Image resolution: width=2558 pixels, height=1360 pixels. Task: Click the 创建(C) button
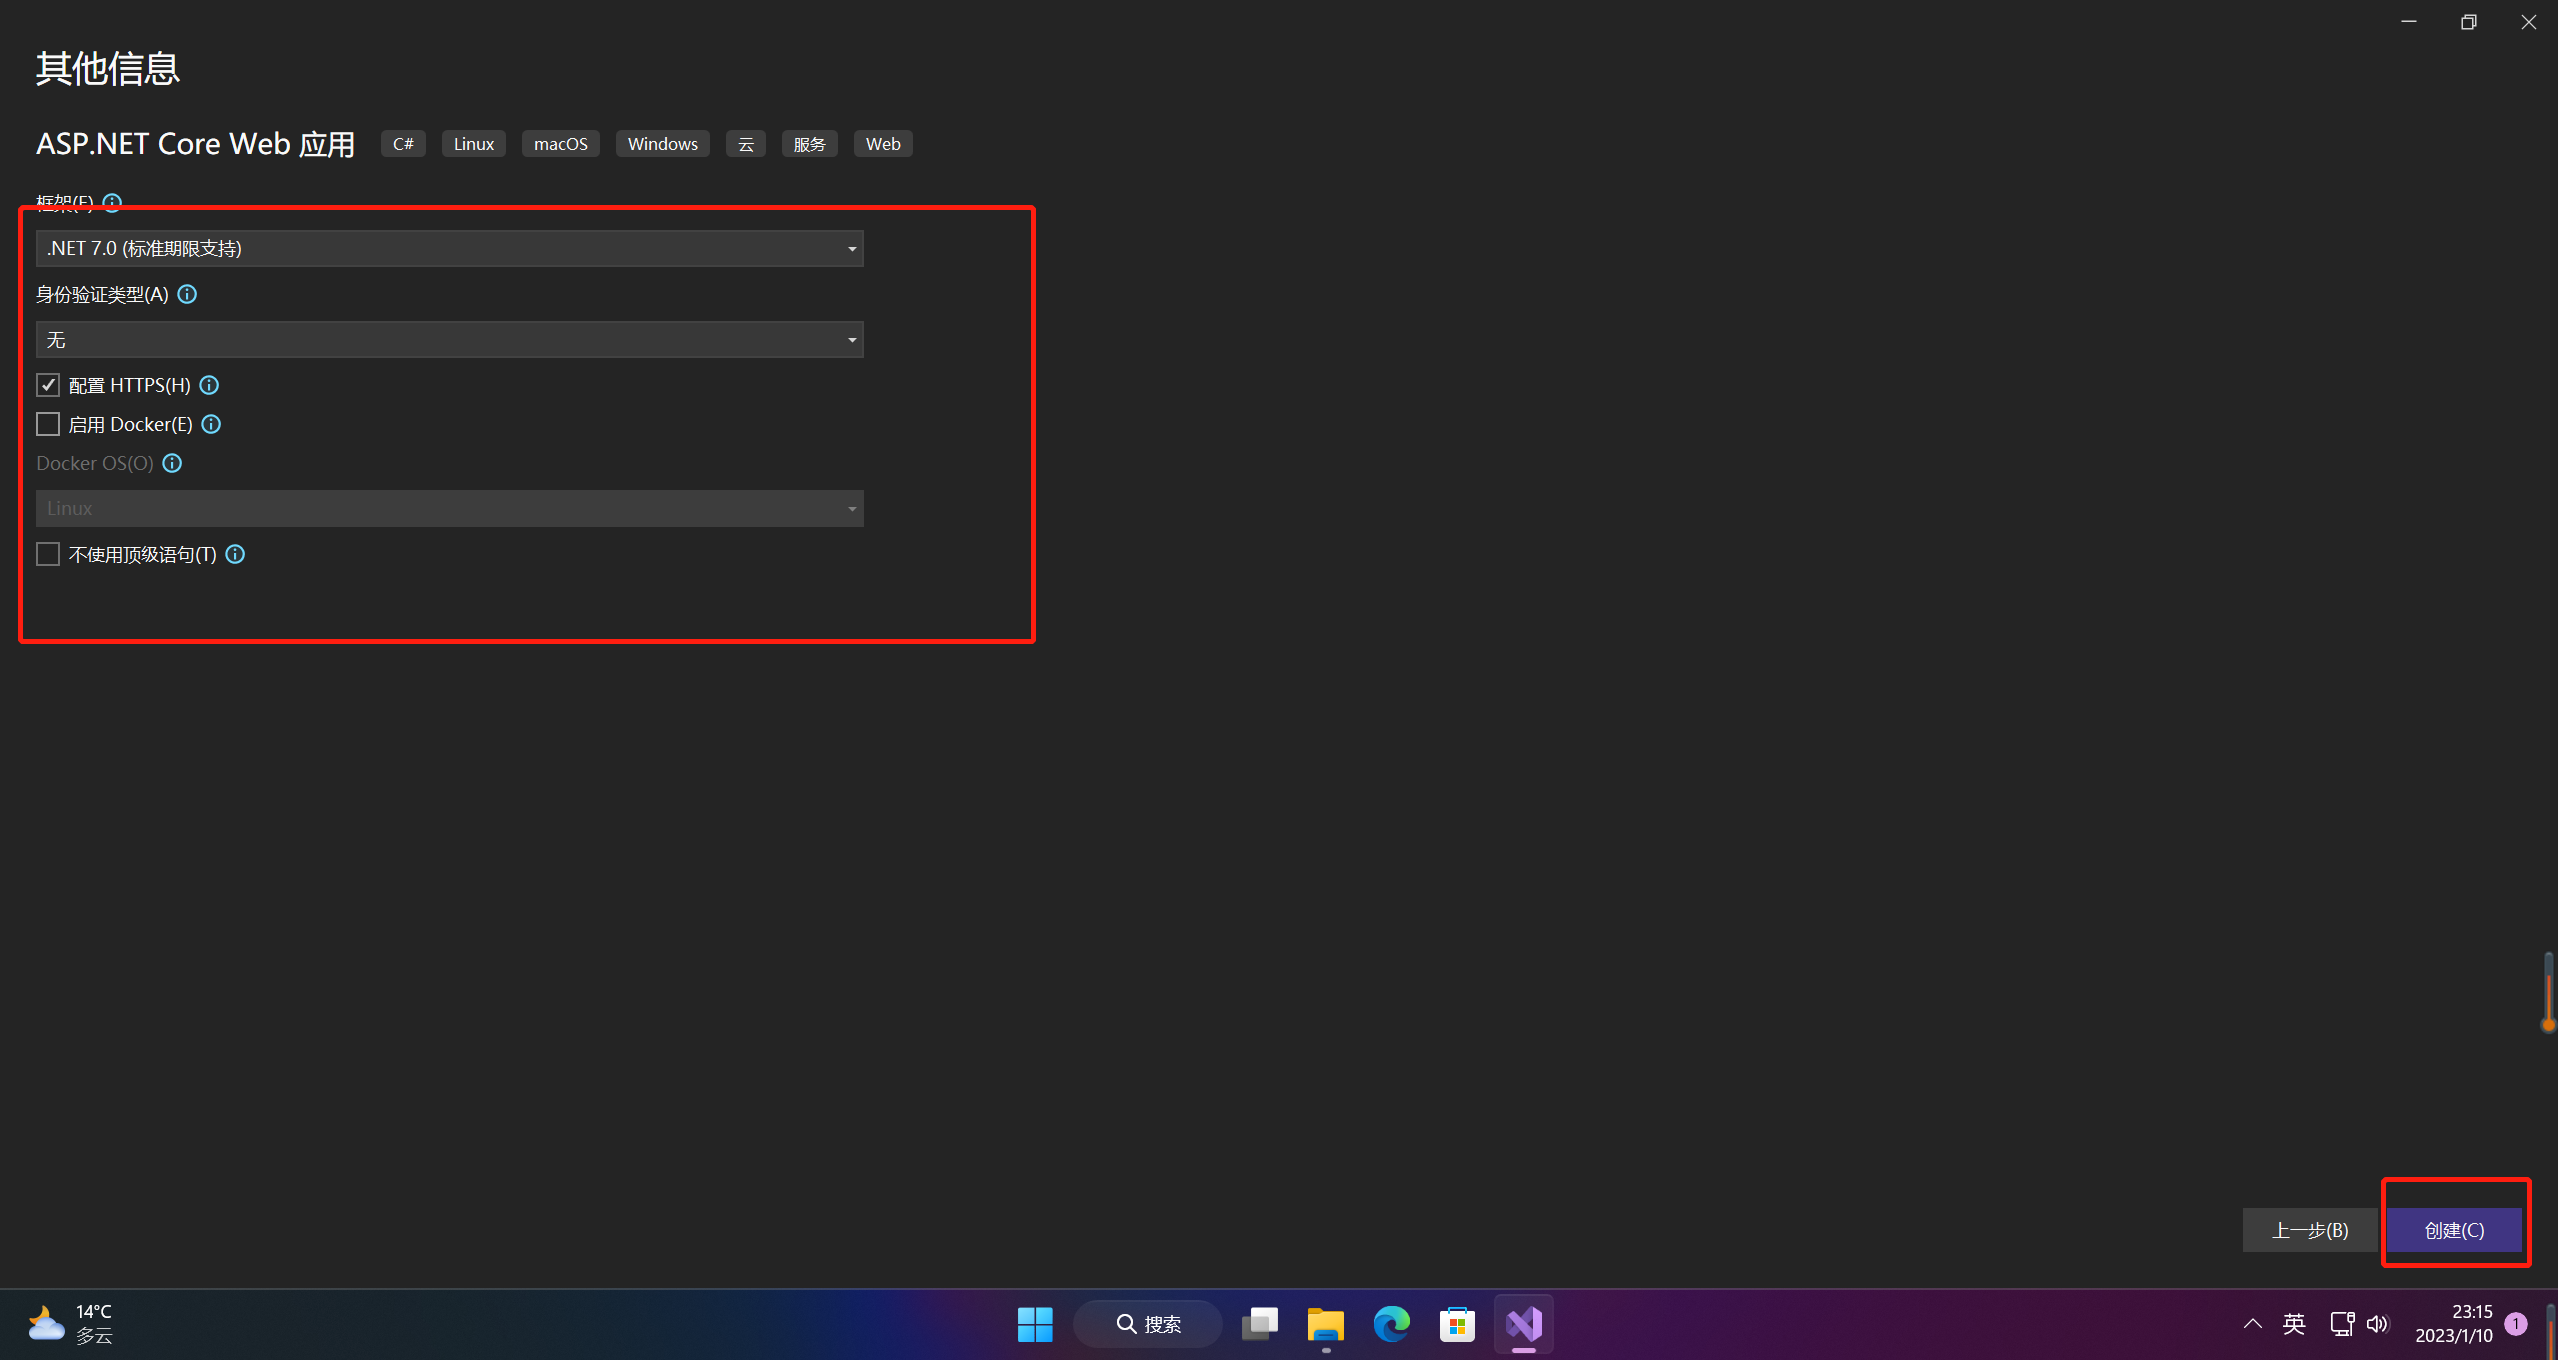point(2455,1230)
